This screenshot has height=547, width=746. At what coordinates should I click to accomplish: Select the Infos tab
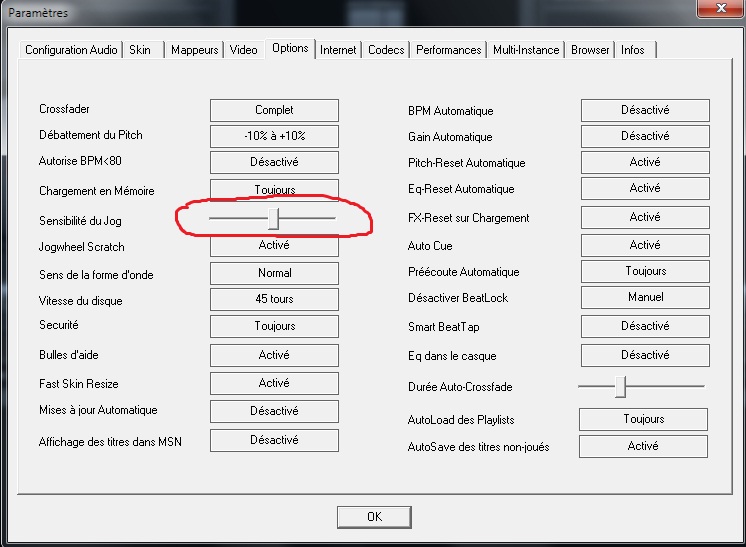[633, 50]
